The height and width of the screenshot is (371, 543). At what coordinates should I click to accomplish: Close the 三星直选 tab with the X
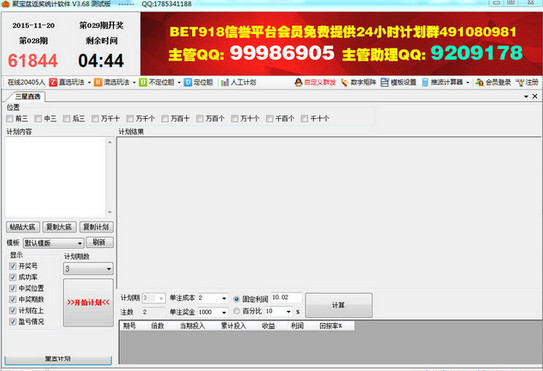[x=535, y=96]
